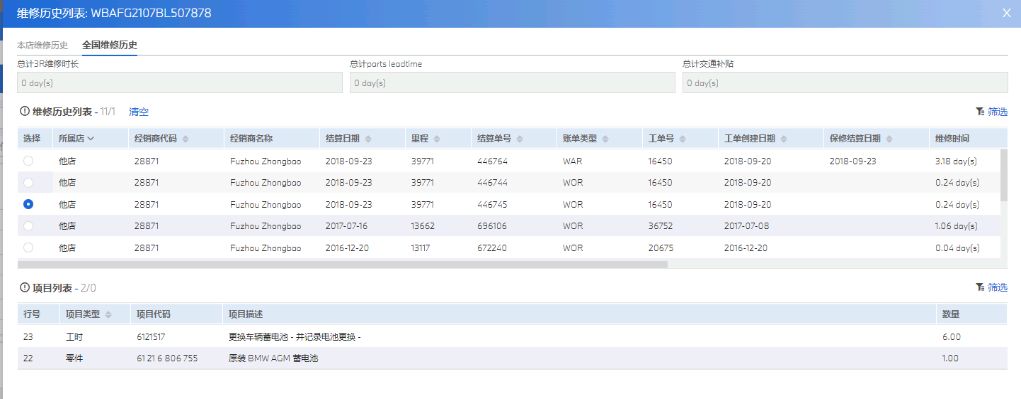The width and height of the screenshot is (1021, 399).
Task: Sort by 工单创建日期 column
Action: click(x=784, y=139)
